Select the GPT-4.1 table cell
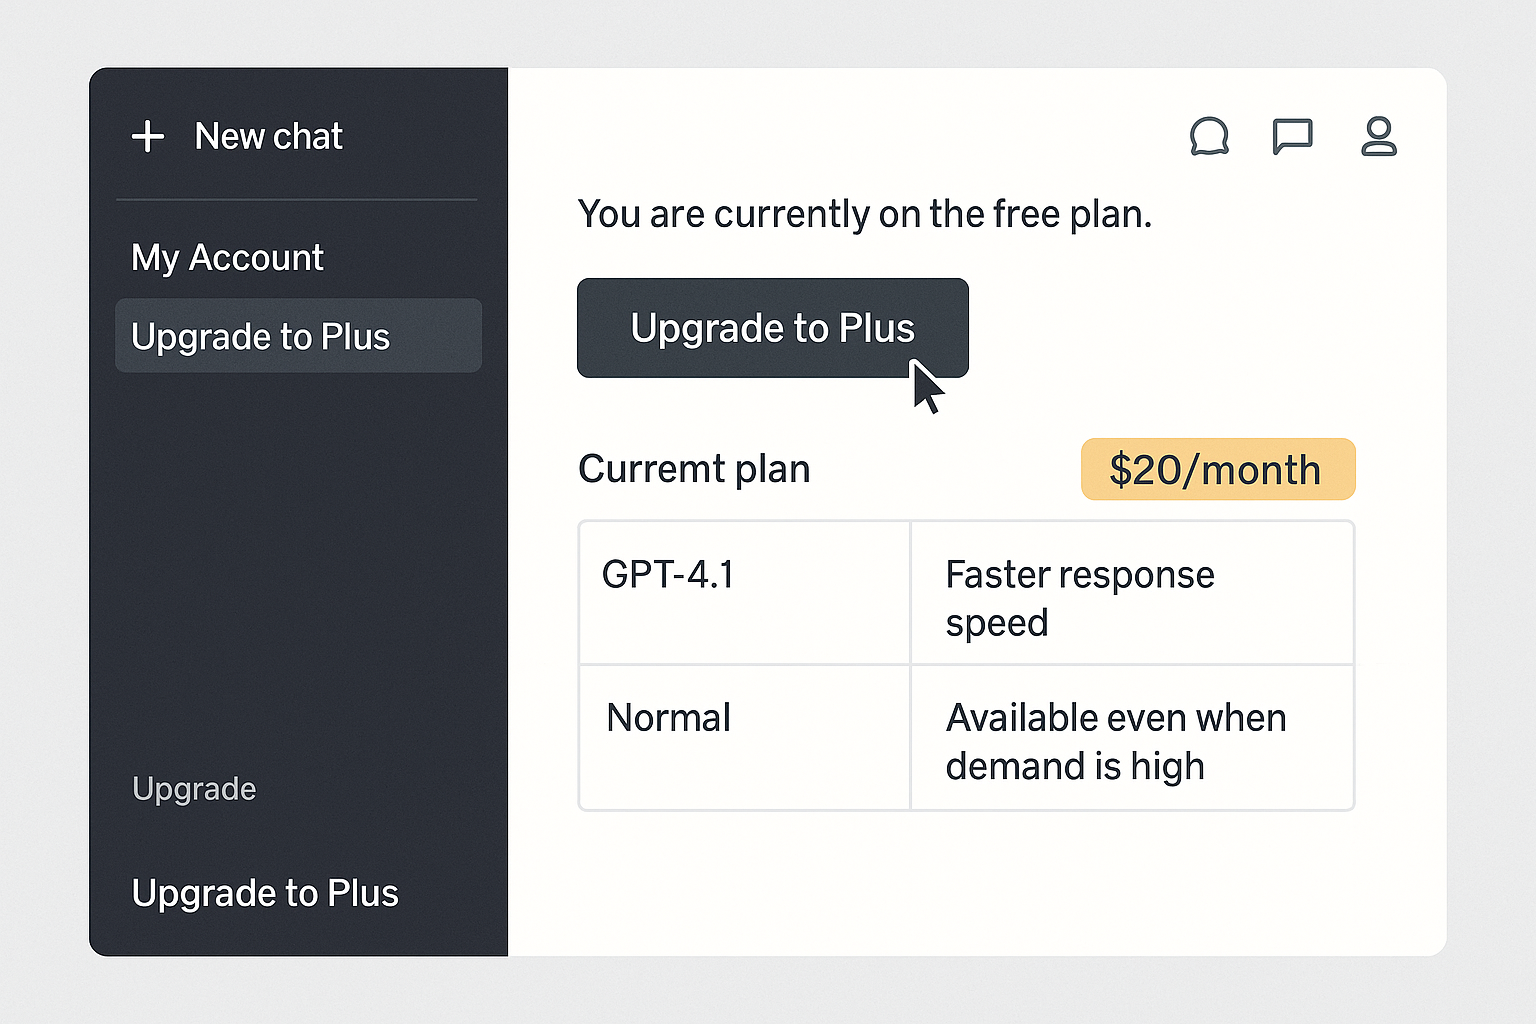 tap(744, 592)
